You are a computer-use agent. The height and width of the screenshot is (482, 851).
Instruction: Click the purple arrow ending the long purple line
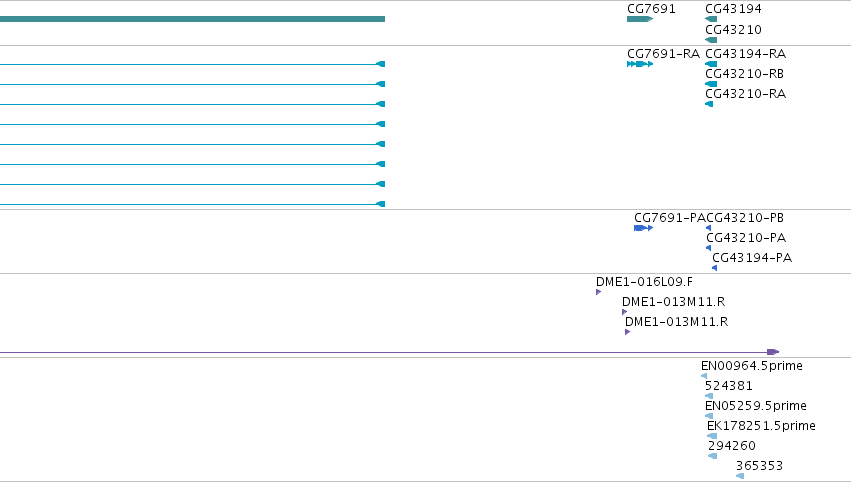773,352
